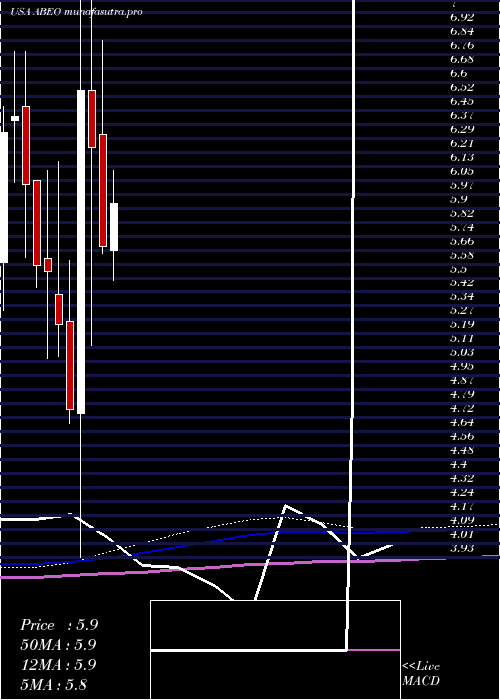The height and width of the screenshot is (700, 500).
Task: Select the 4.87 price axis label
Action: tap(462, 380)
